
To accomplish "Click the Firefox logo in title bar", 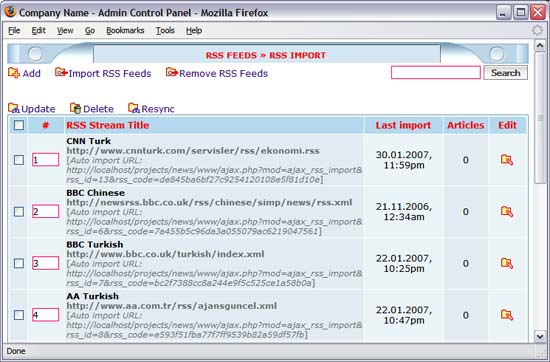I will [10, 12].
